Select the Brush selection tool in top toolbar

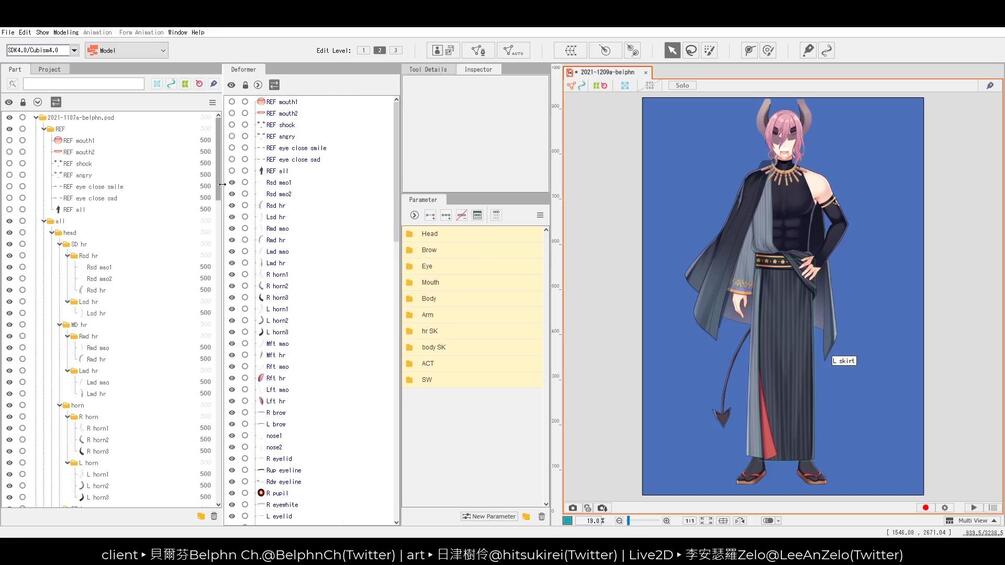tap(710, 50)
